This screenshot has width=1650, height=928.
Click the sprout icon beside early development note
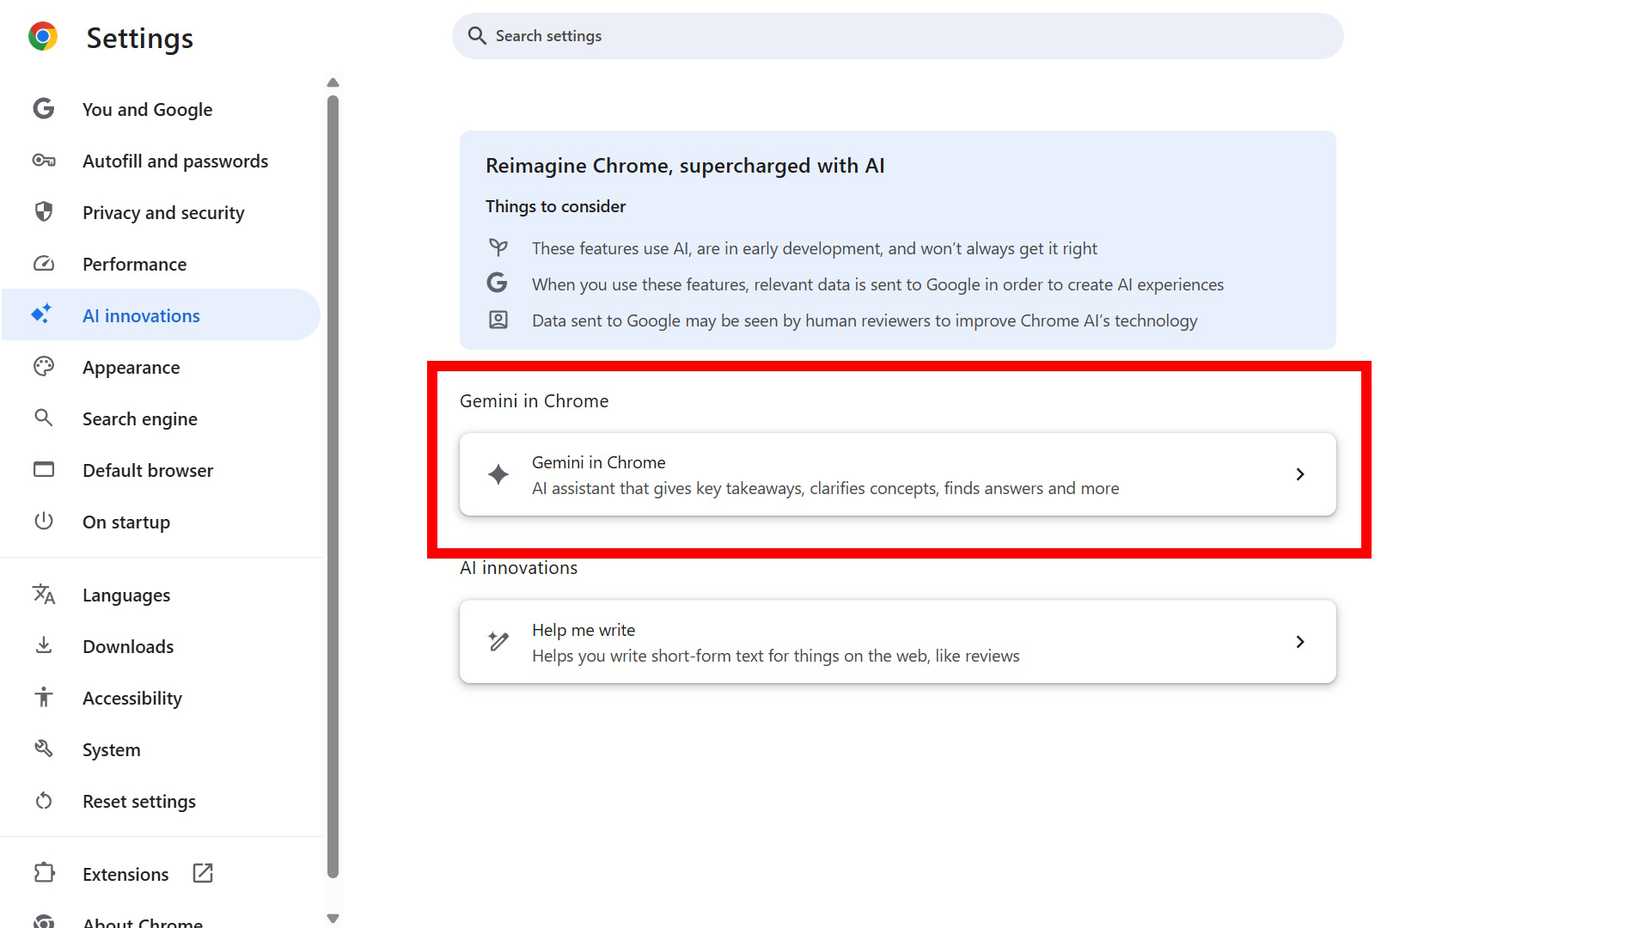(x=498, y=247)
